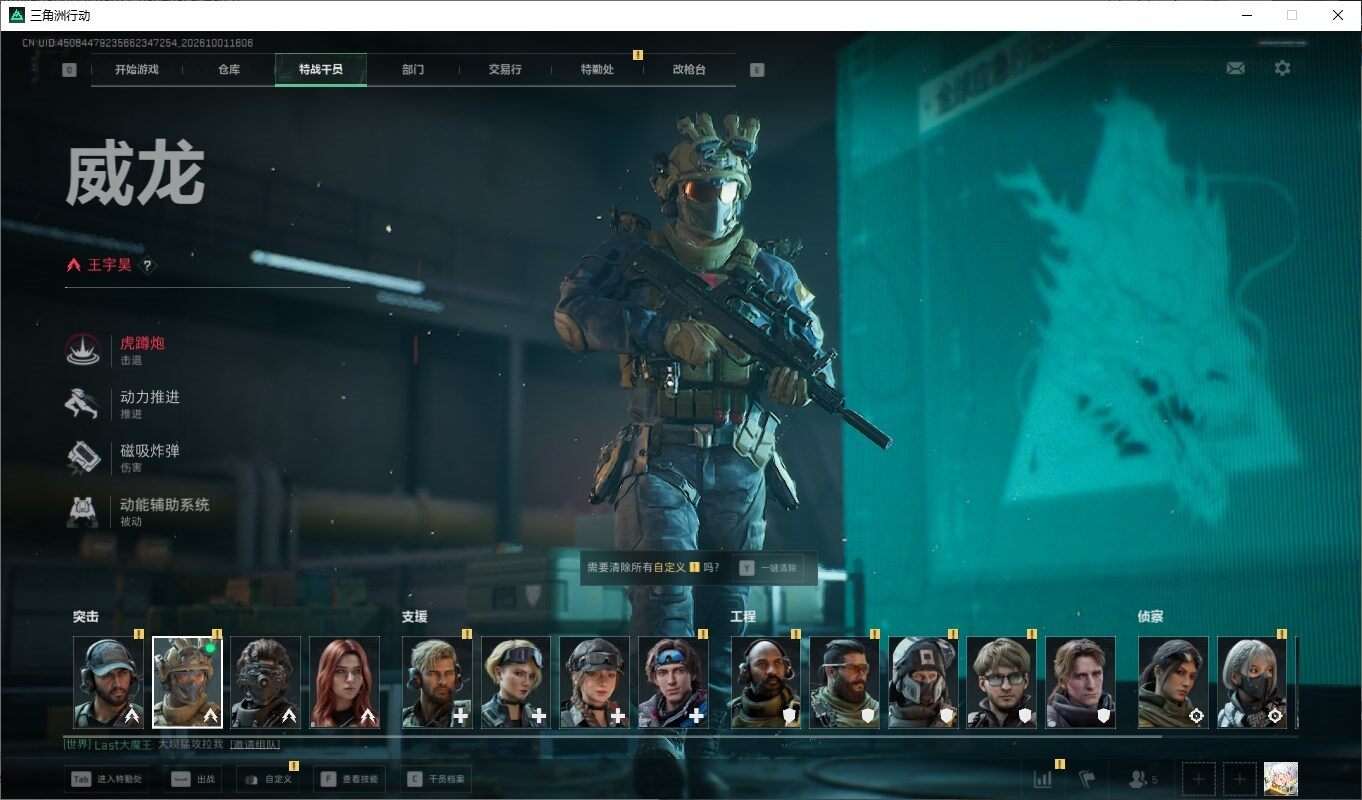
Task: Click the E key next-tab icon
Action: pos(757,70)
